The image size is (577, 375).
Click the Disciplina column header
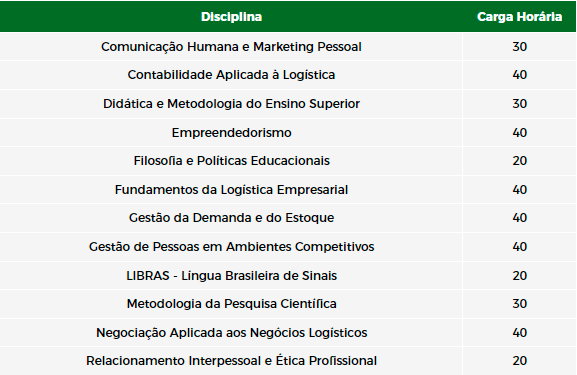[x=231, y=17]
